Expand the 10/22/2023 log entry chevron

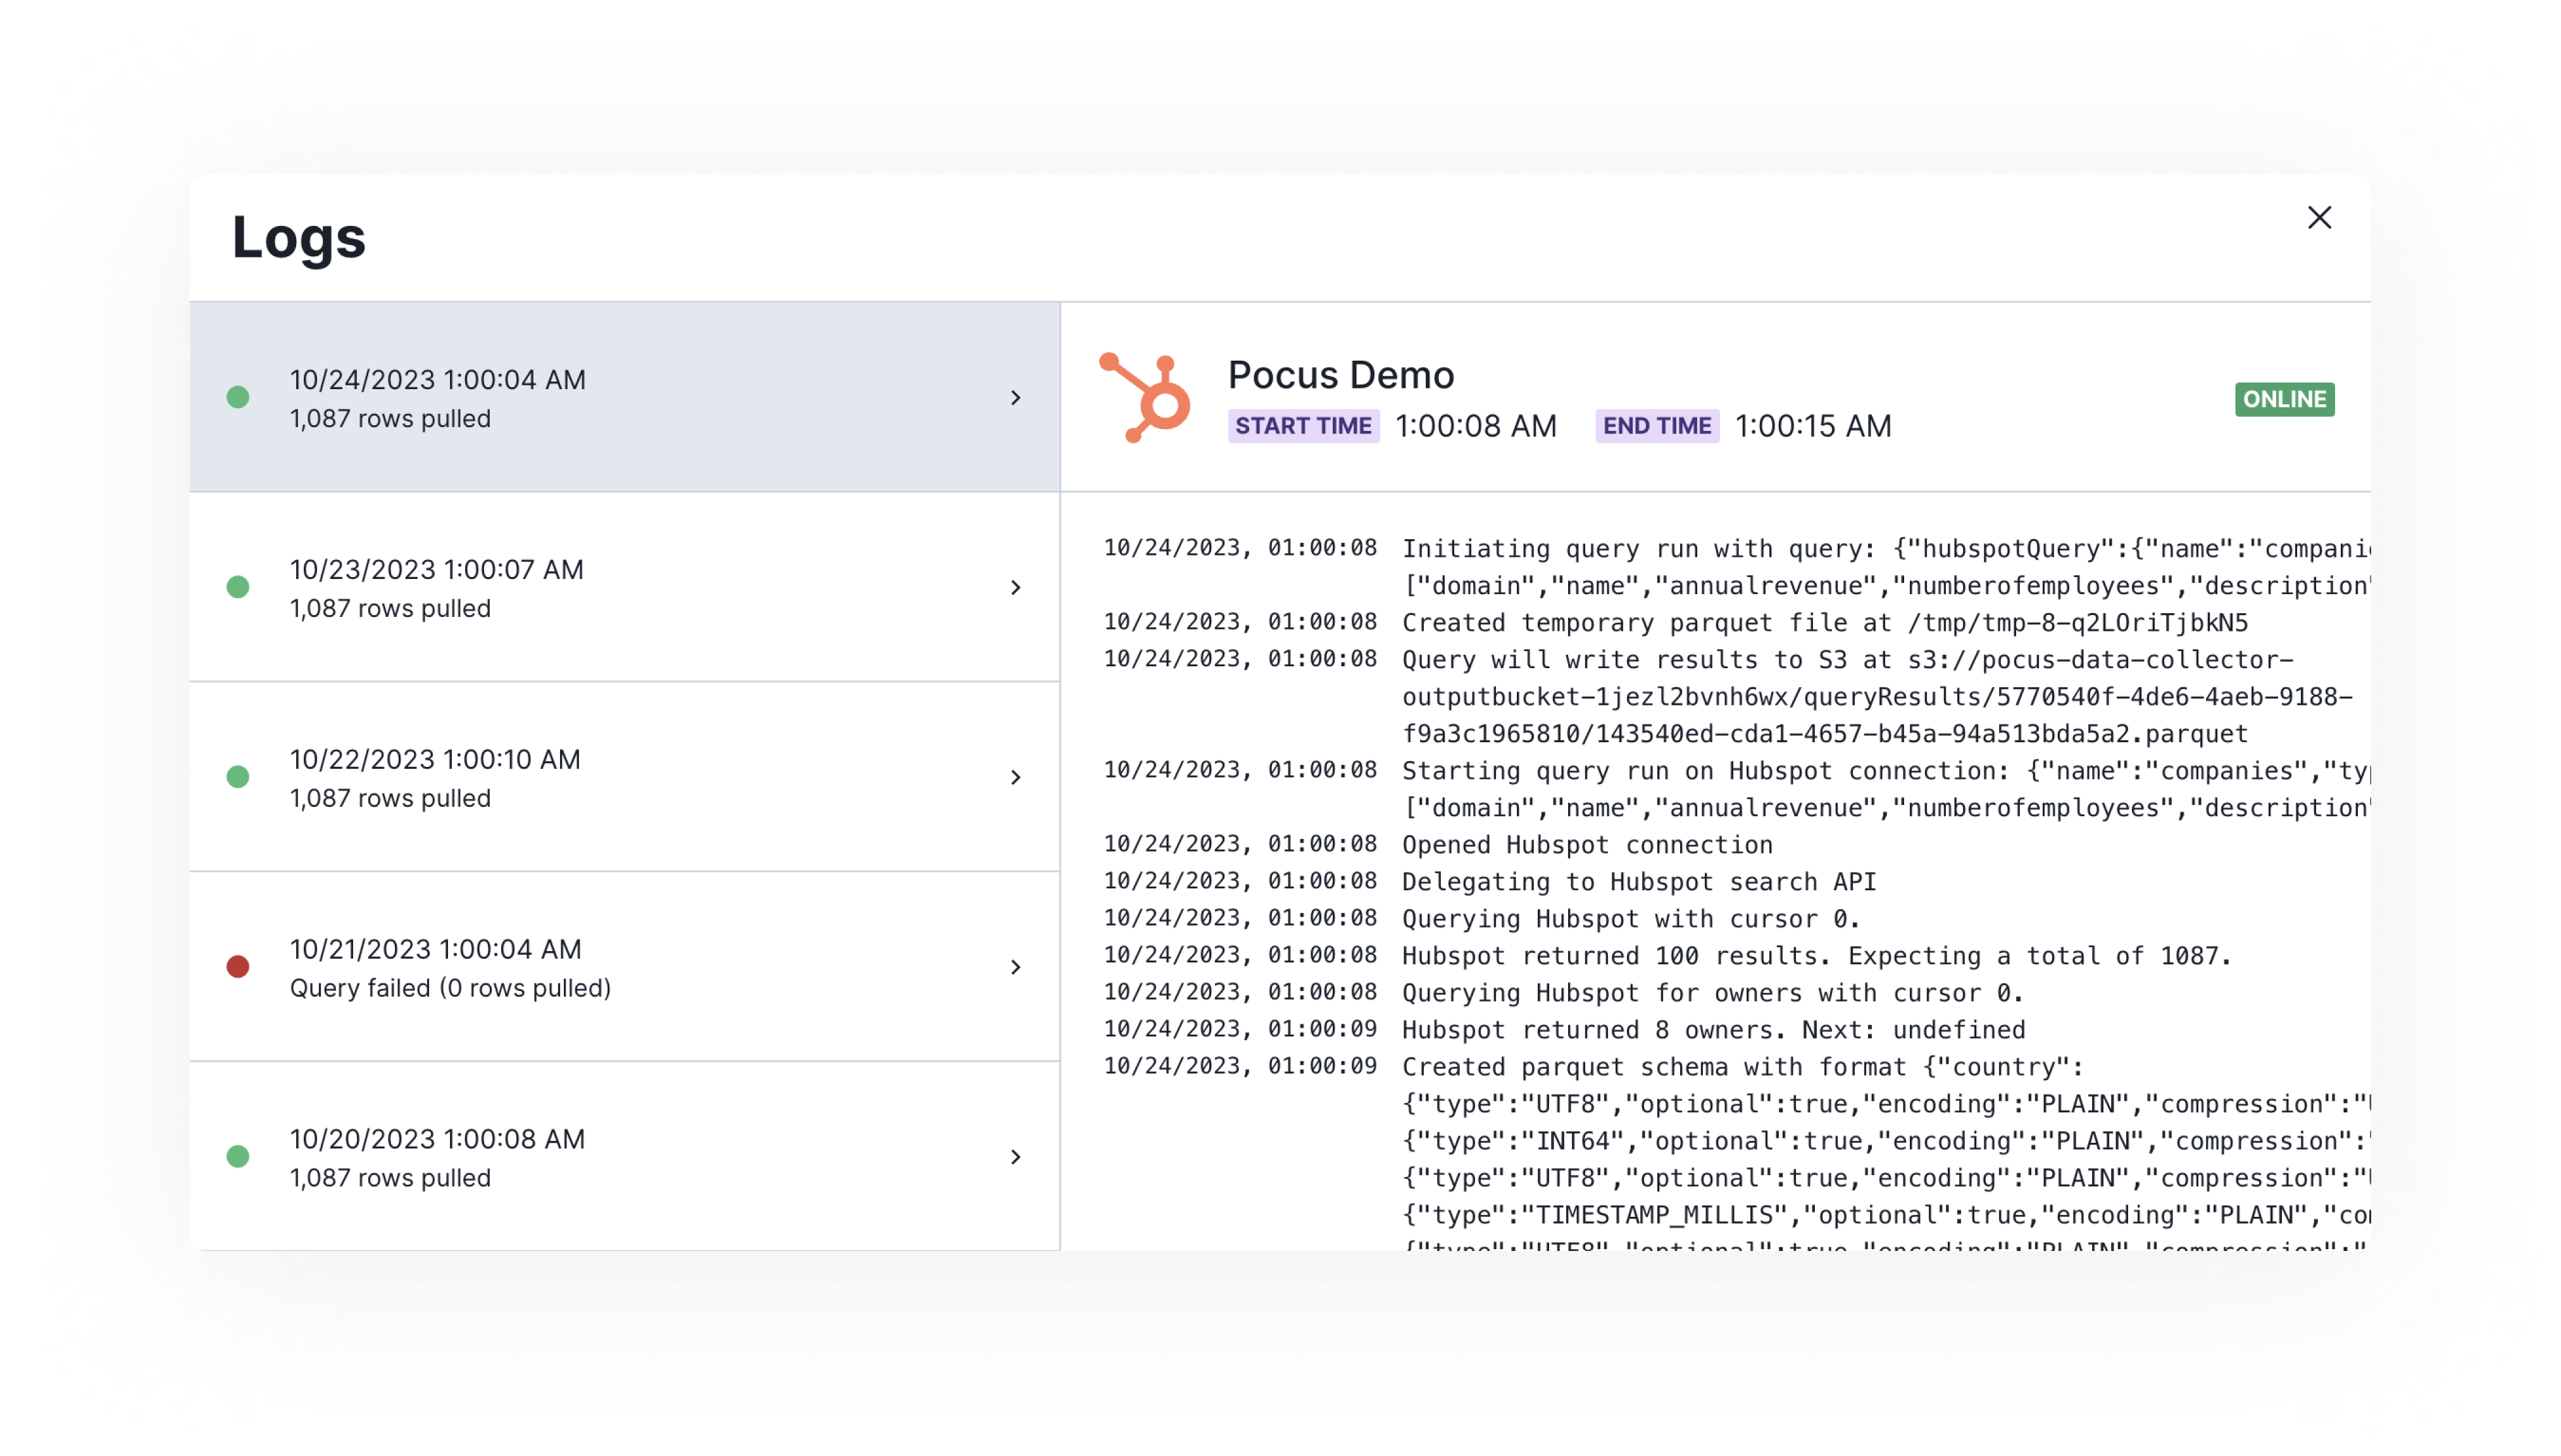pos(1015,778)
